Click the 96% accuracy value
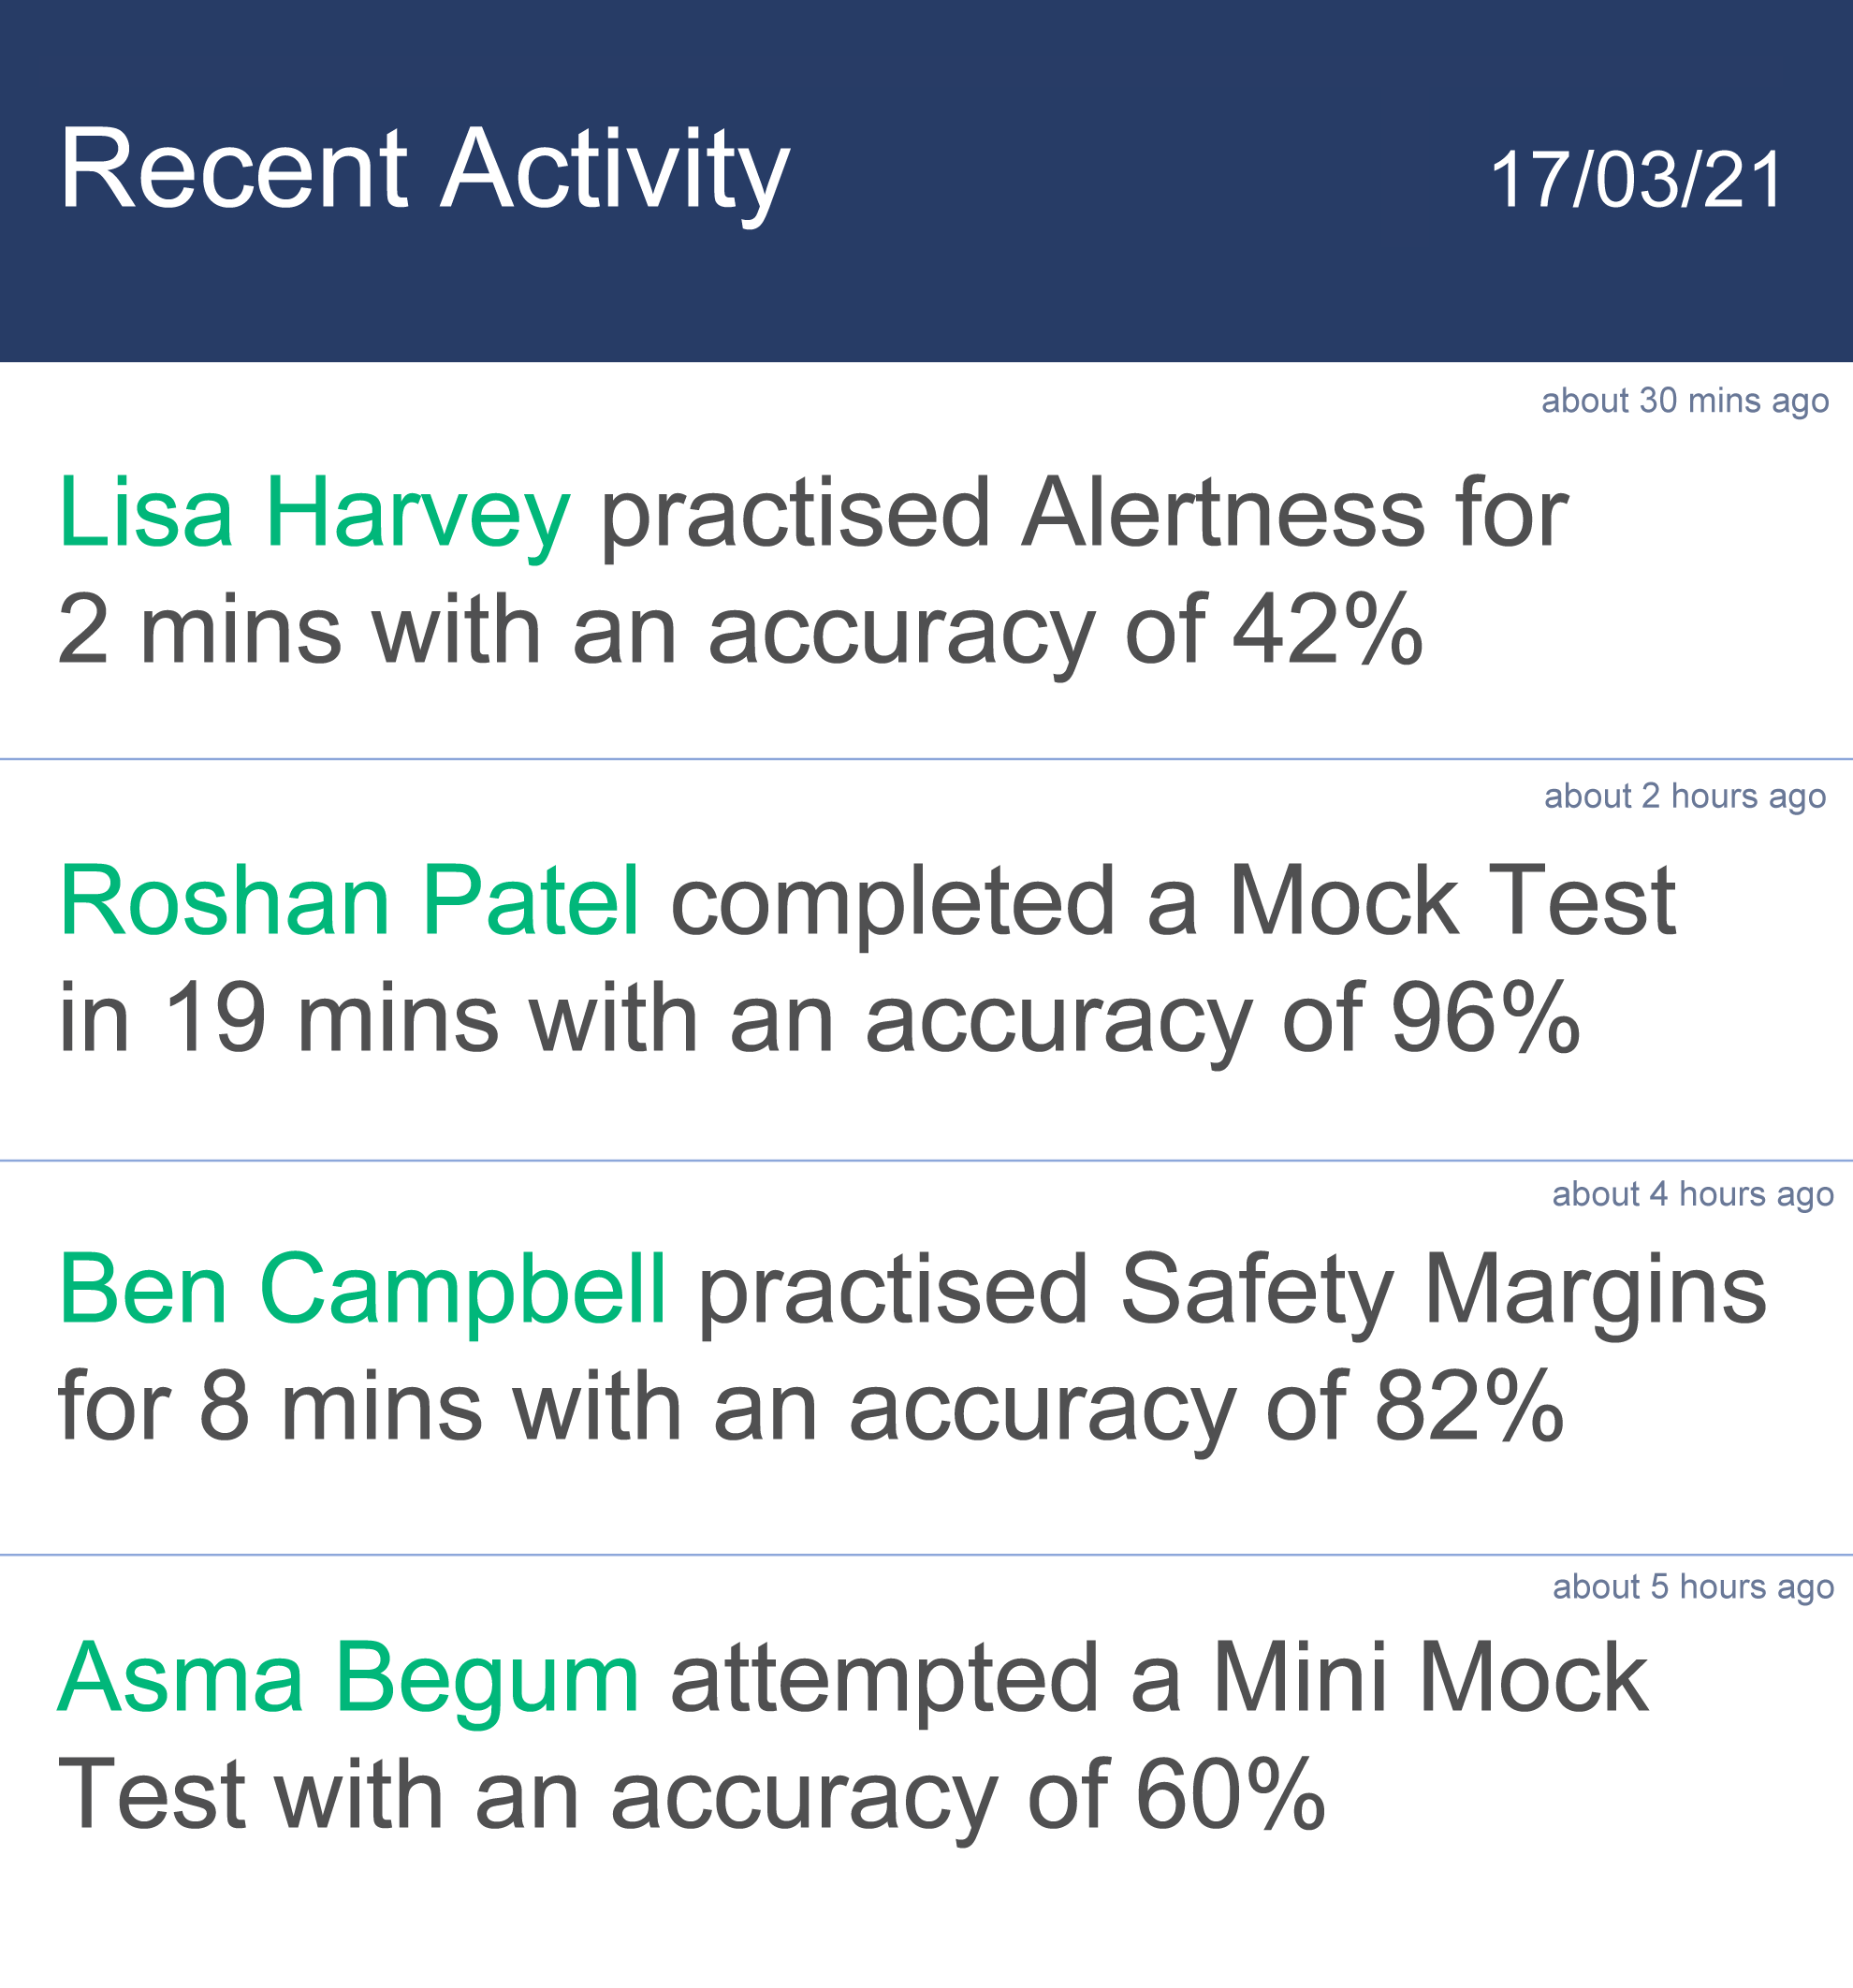Screen dimensions: 1853x1988 [1486, 1020]
